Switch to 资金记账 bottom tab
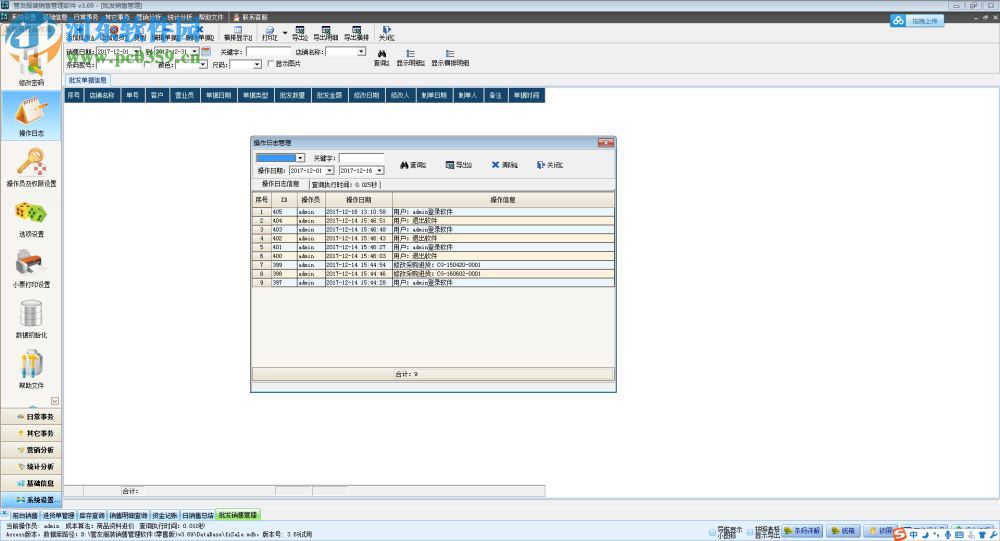Viewport: 1000px width, 541px height. click(165, 515)
